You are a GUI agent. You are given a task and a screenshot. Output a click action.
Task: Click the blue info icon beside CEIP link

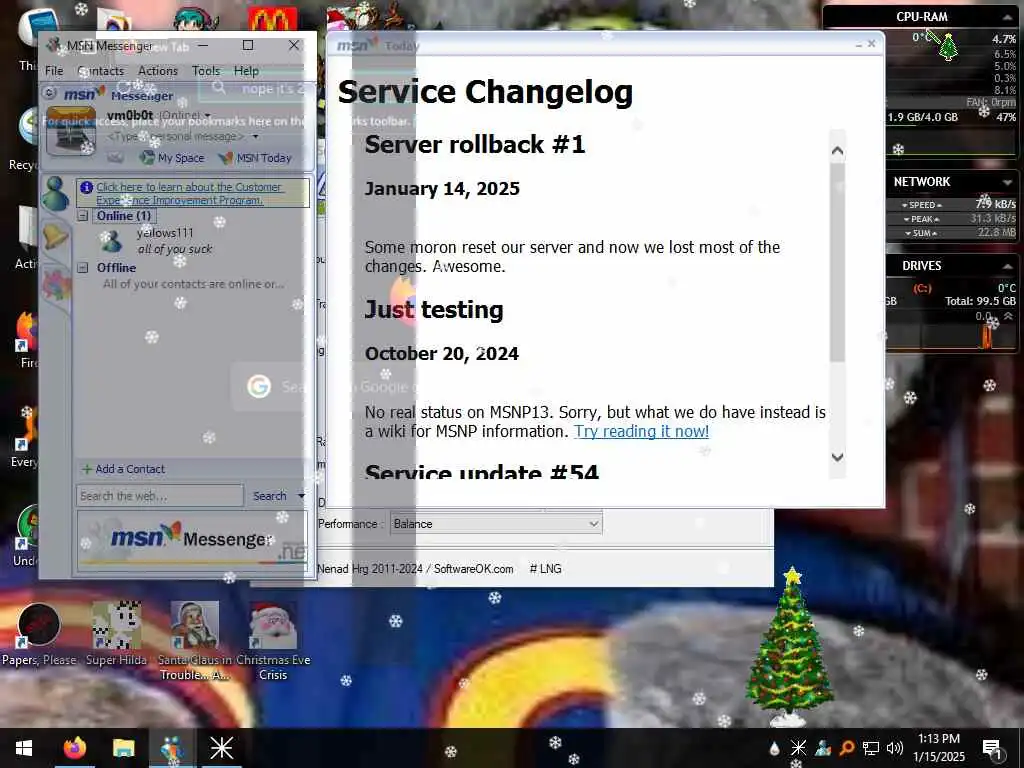tap(86, 187)
